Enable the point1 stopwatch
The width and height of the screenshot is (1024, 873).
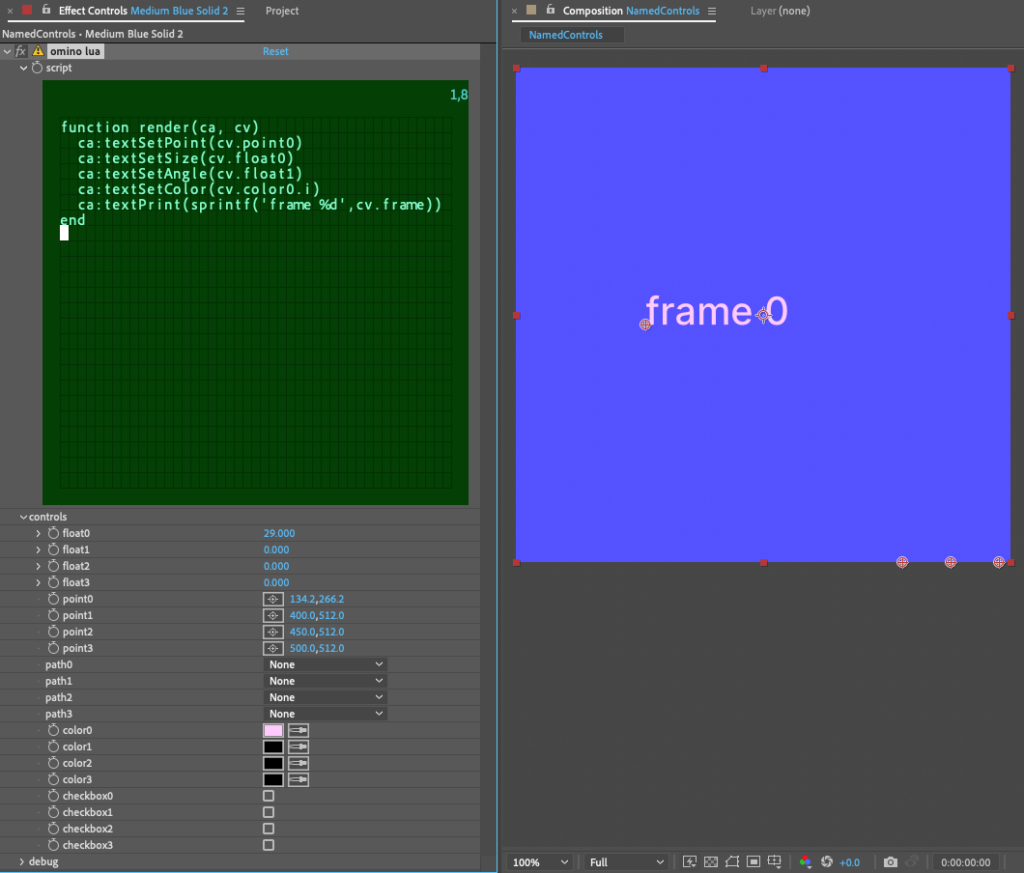point(54,614)
